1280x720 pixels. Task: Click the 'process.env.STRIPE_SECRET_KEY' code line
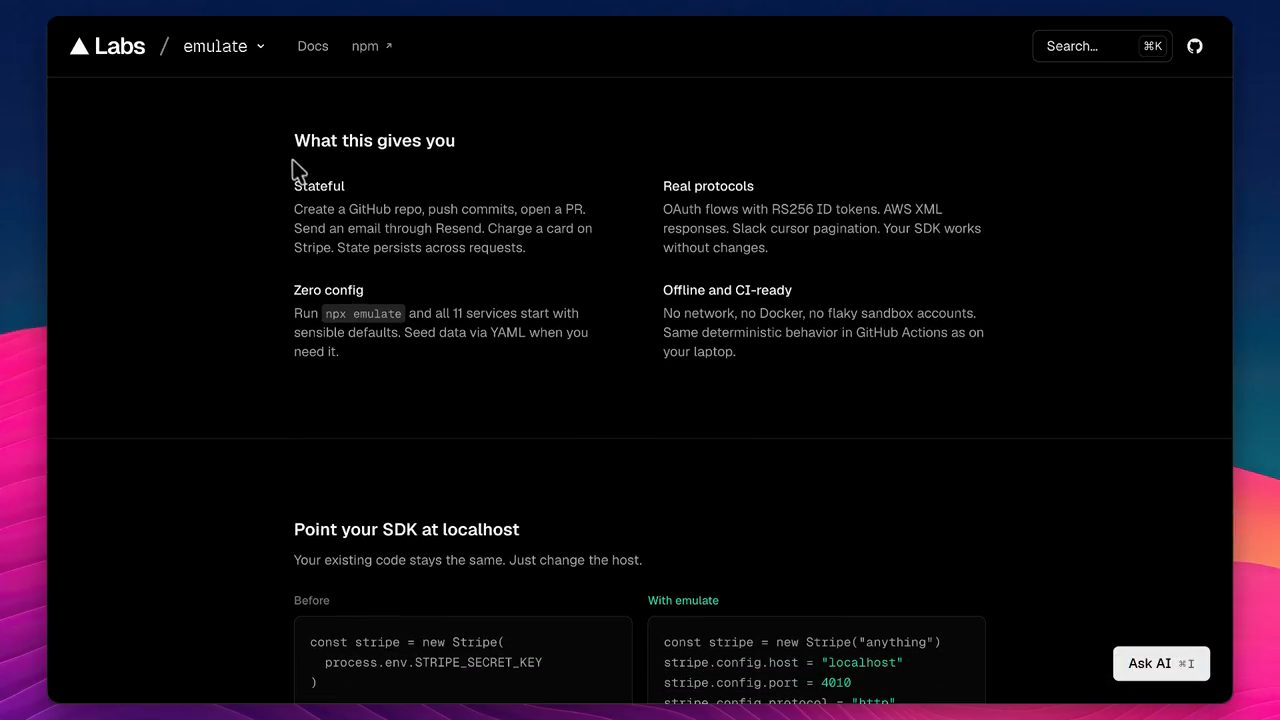(x=434, y=662)
